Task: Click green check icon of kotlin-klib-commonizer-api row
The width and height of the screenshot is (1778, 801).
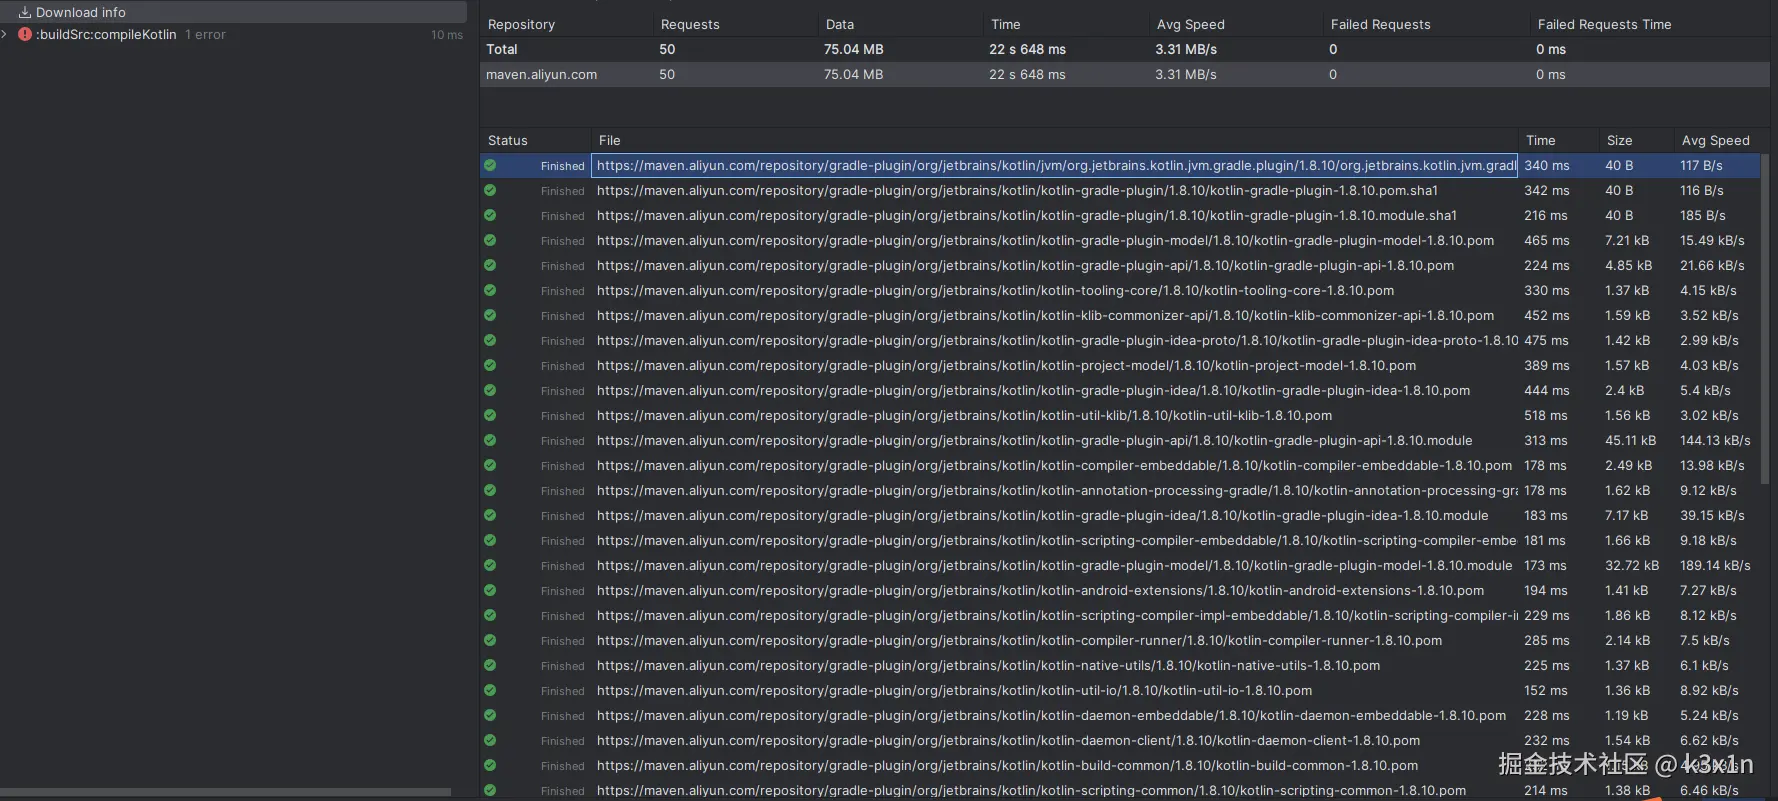Action: coord(490,315)
